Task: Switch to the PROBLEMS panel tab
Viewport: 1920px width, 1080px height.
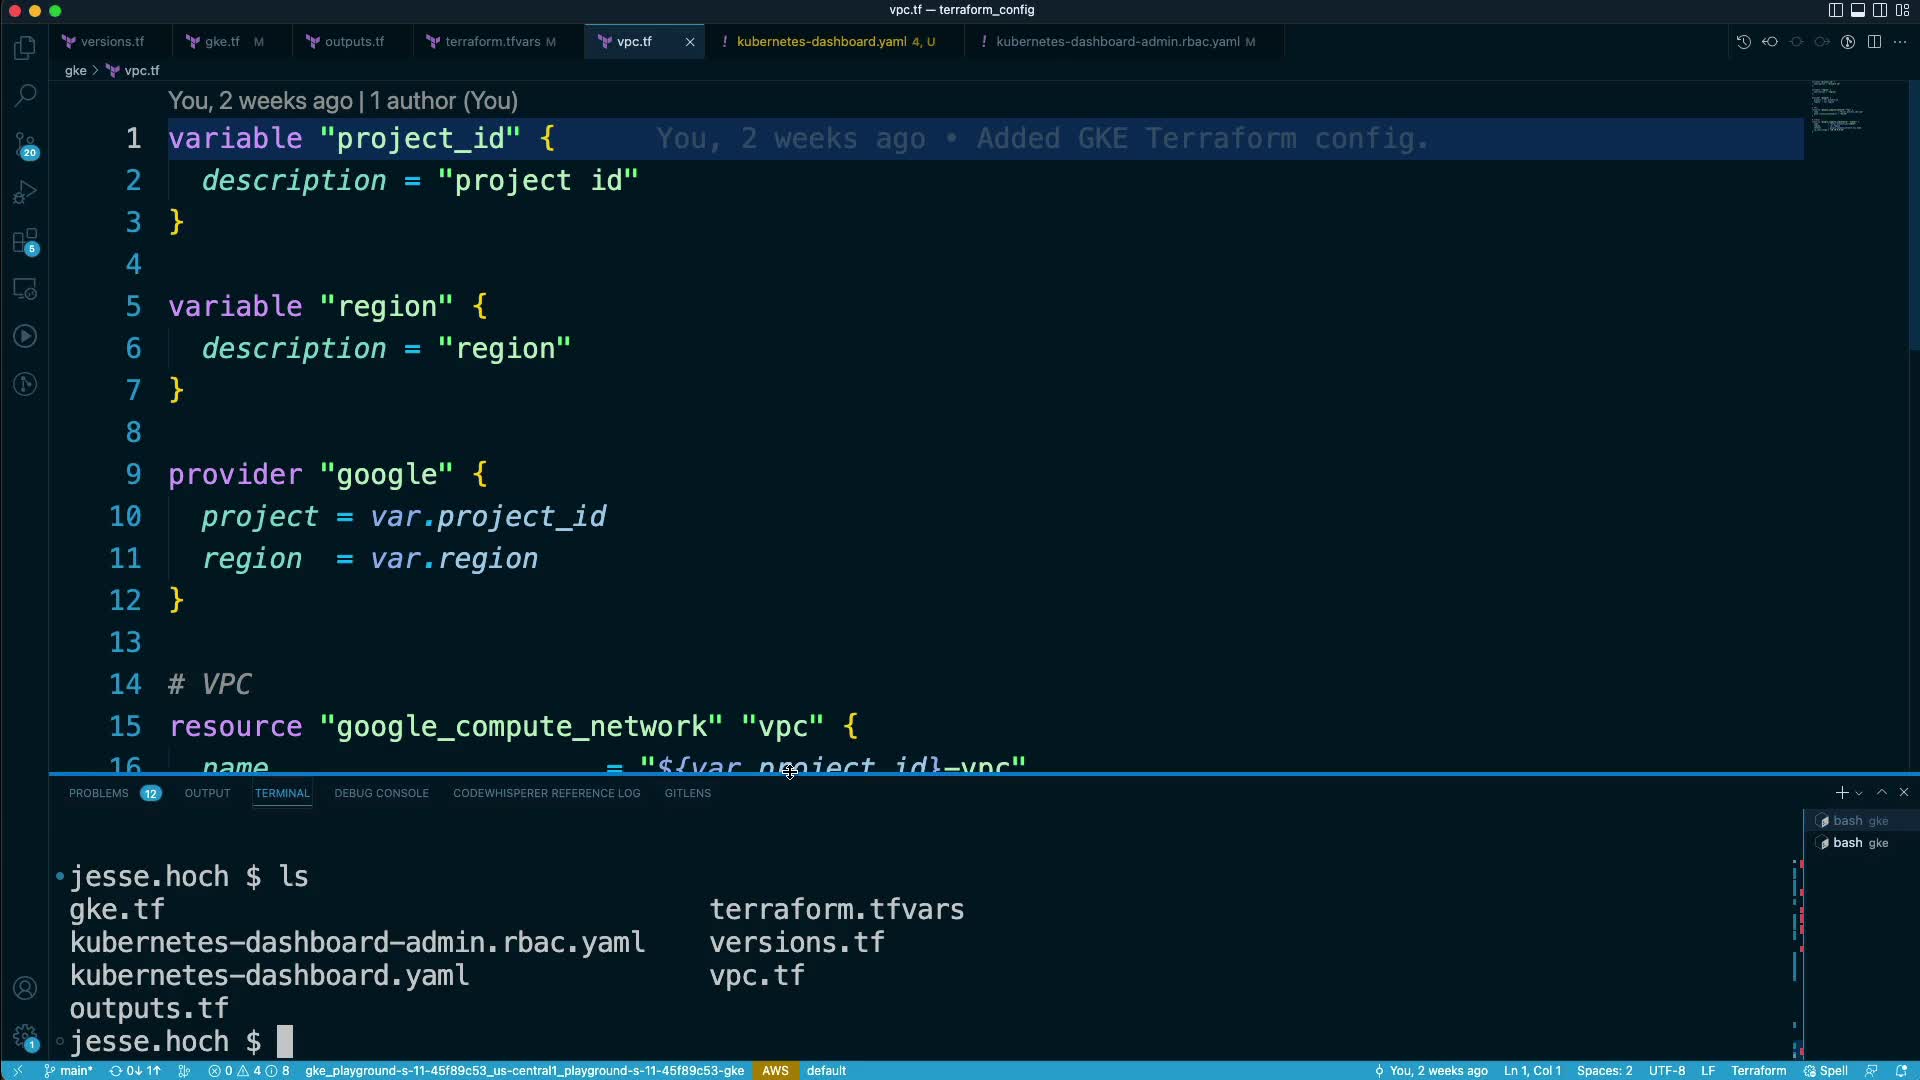Action: (x=99, y=793)
